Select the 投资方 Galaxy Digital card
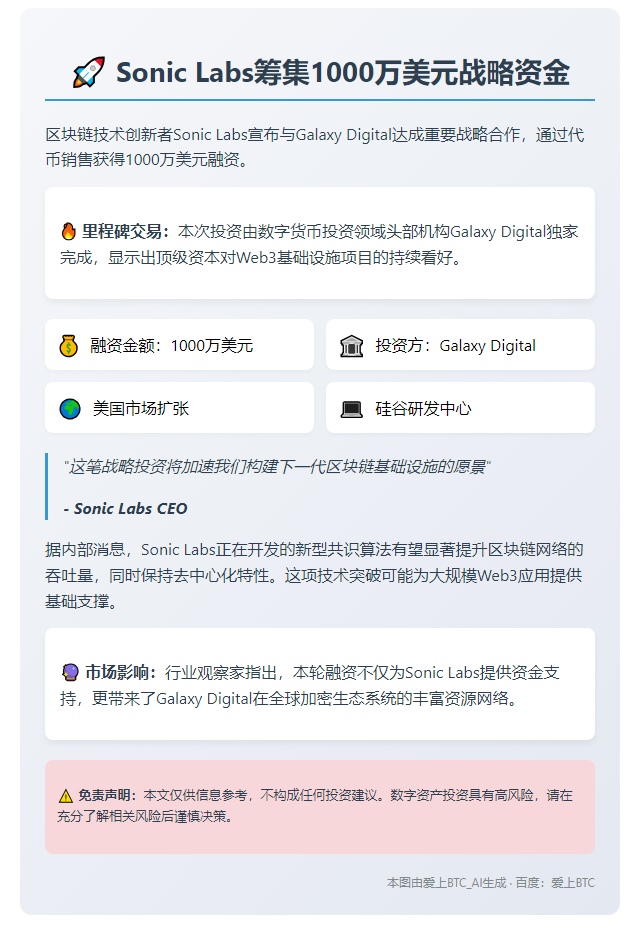 460,344
